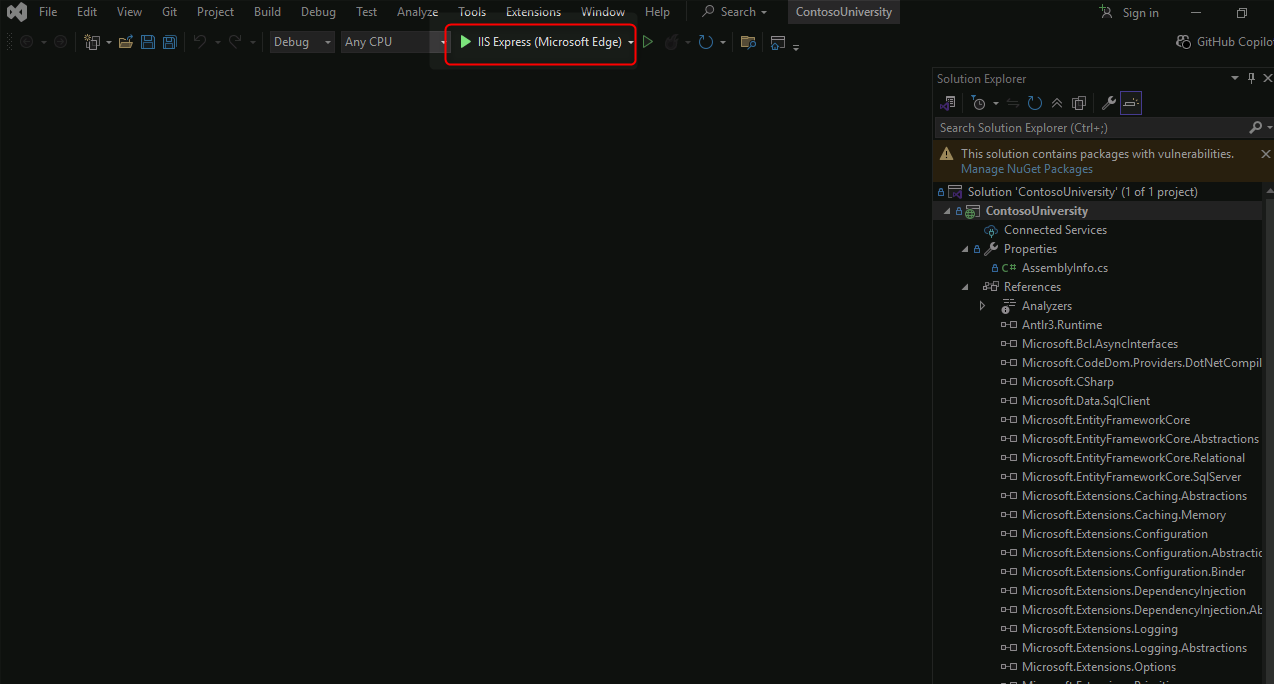Click the Manage NuGet Packages link
This screenshot has height=684, width=1274.
(x=1027, y=169)
